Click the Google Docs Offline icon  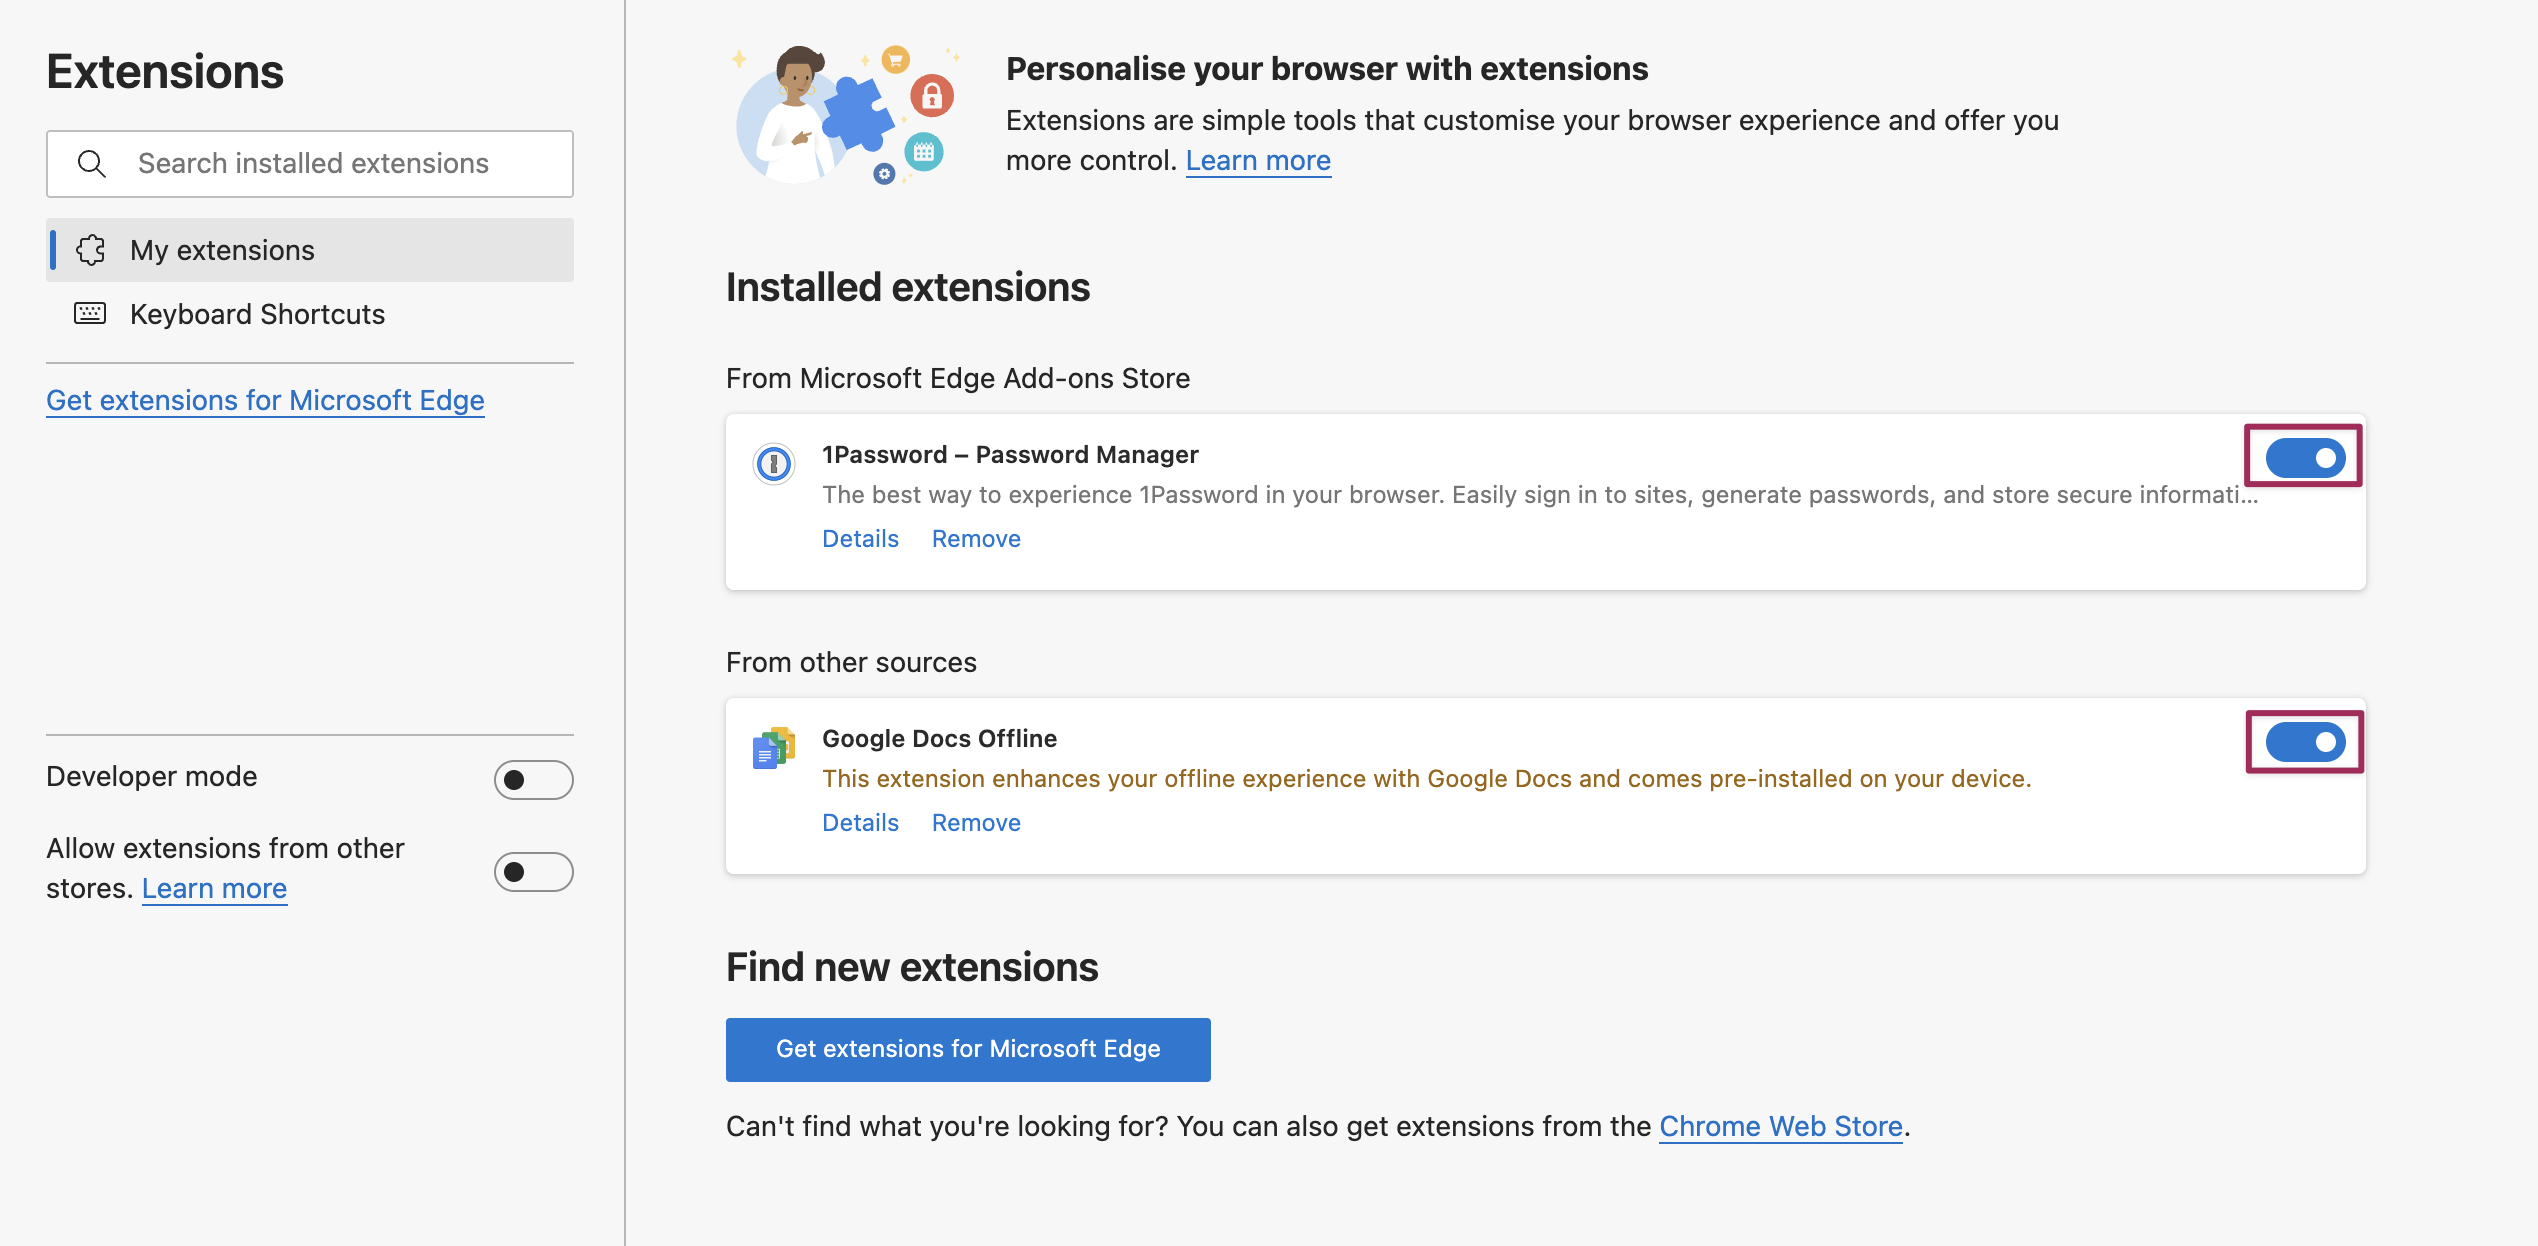pyautogui.click(x=774, y=748)
